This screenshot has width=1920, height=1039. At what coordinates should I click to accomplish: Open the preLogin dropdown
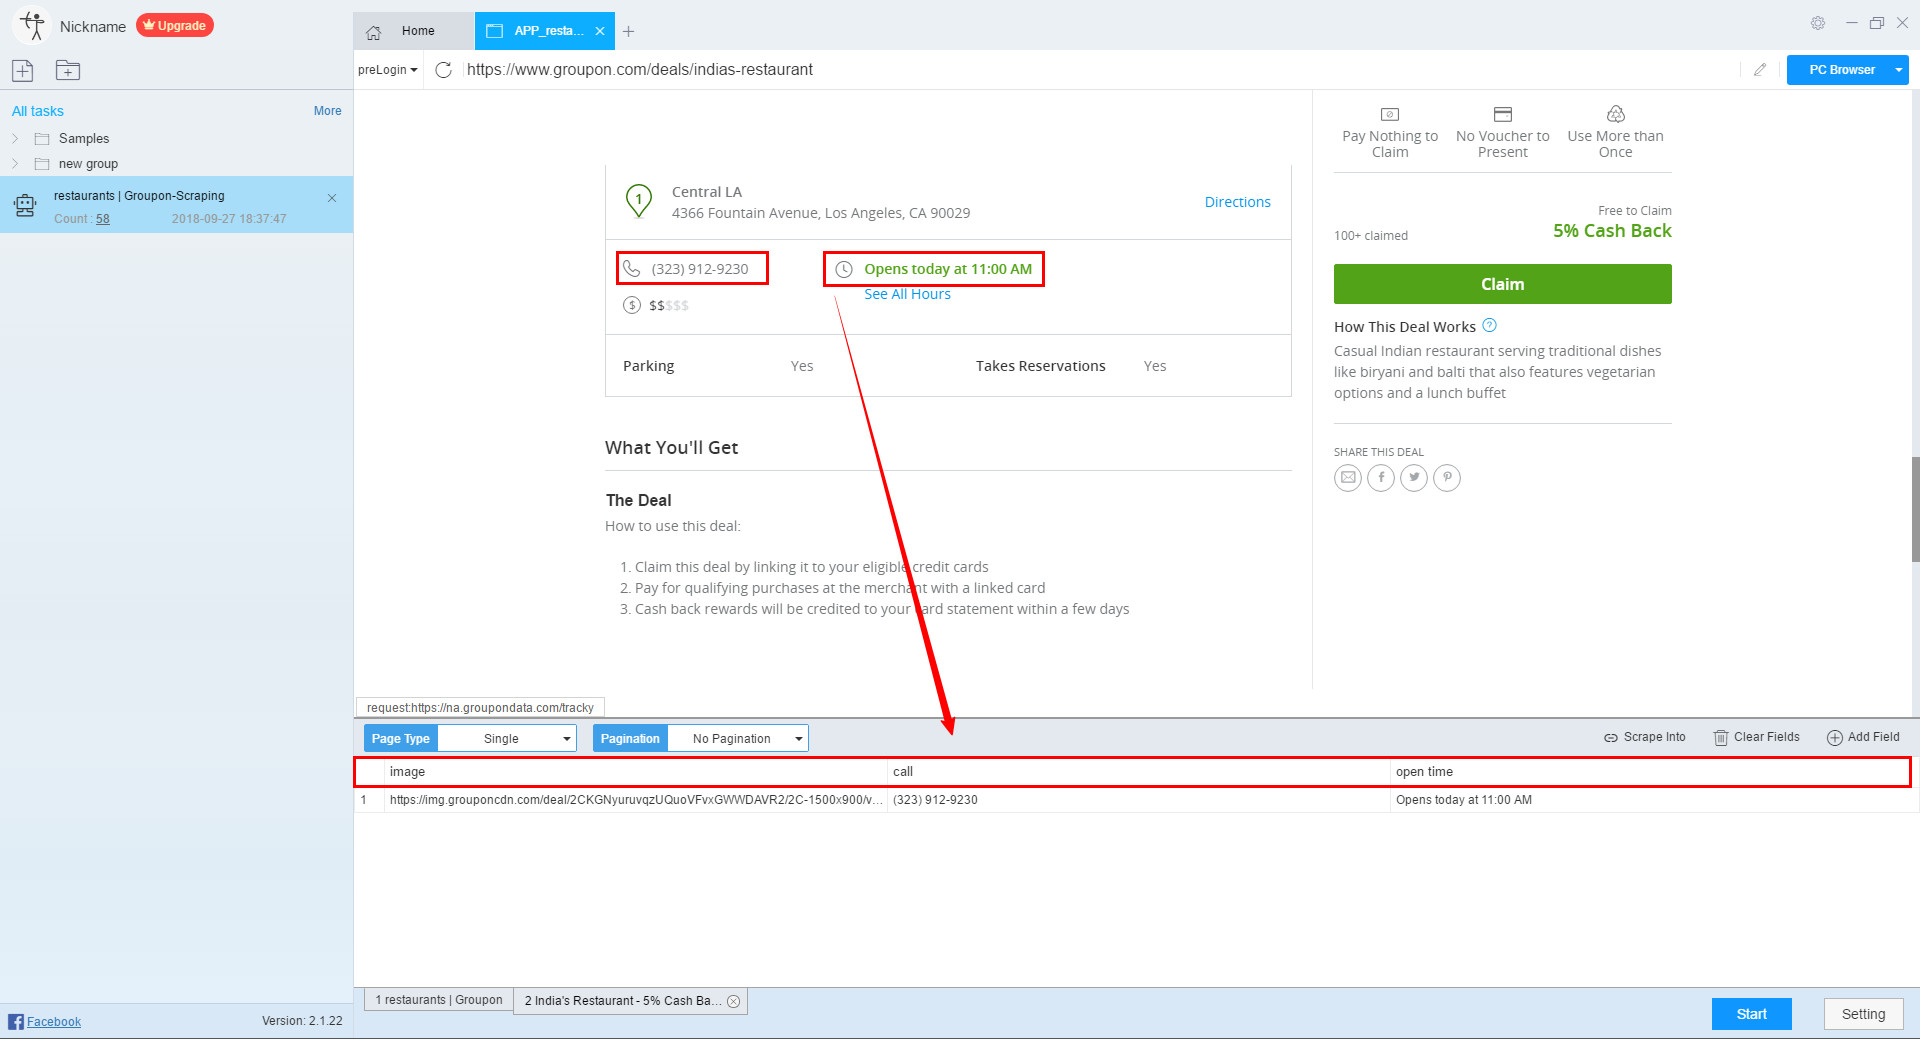coord(386,69)
